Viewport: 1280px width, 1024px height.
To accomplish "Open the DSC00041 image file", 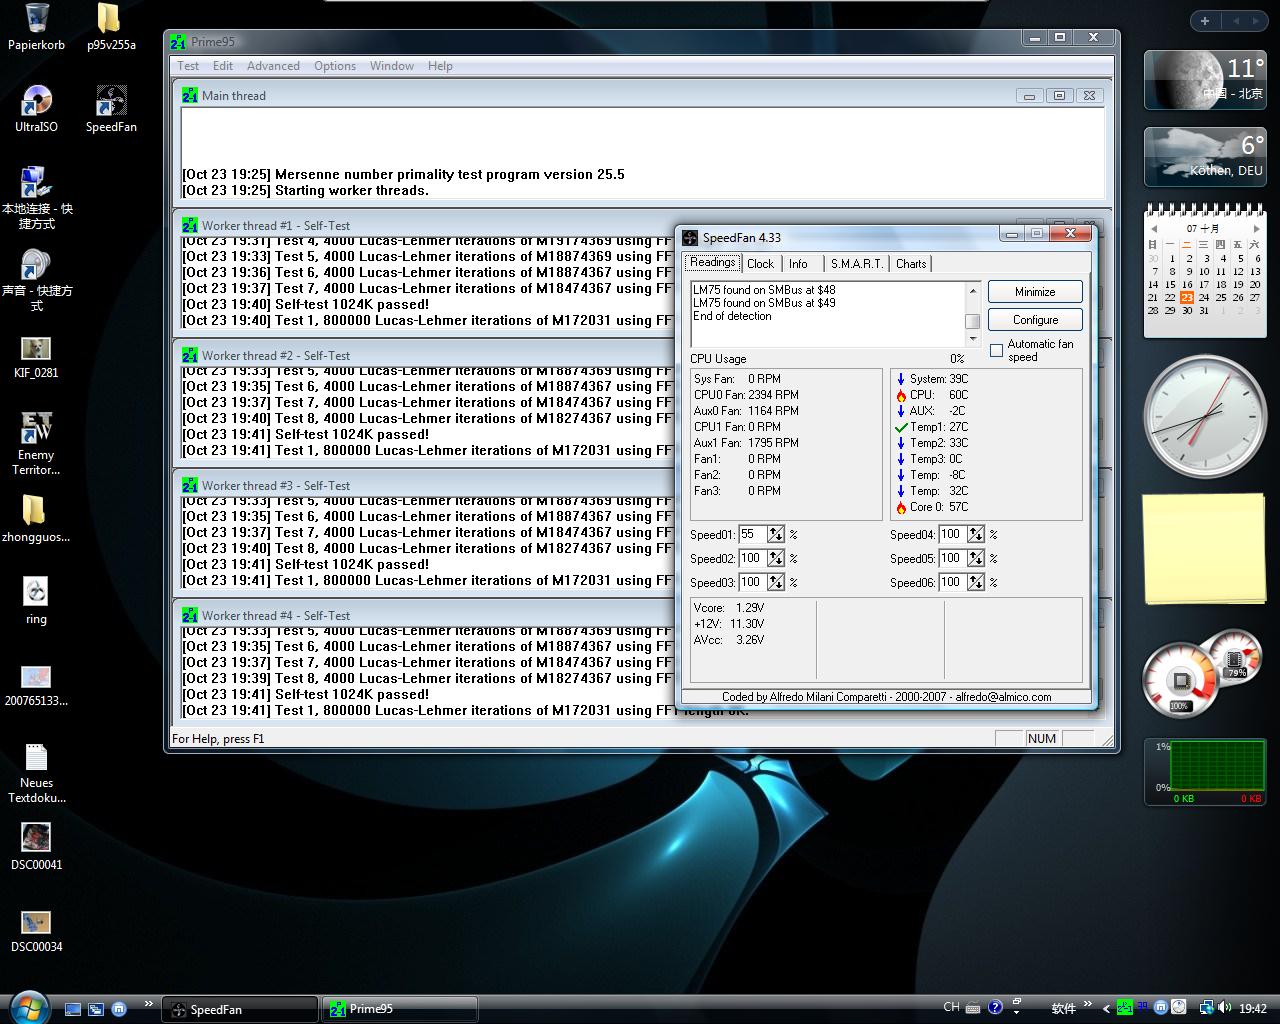I will click(37, 847).
